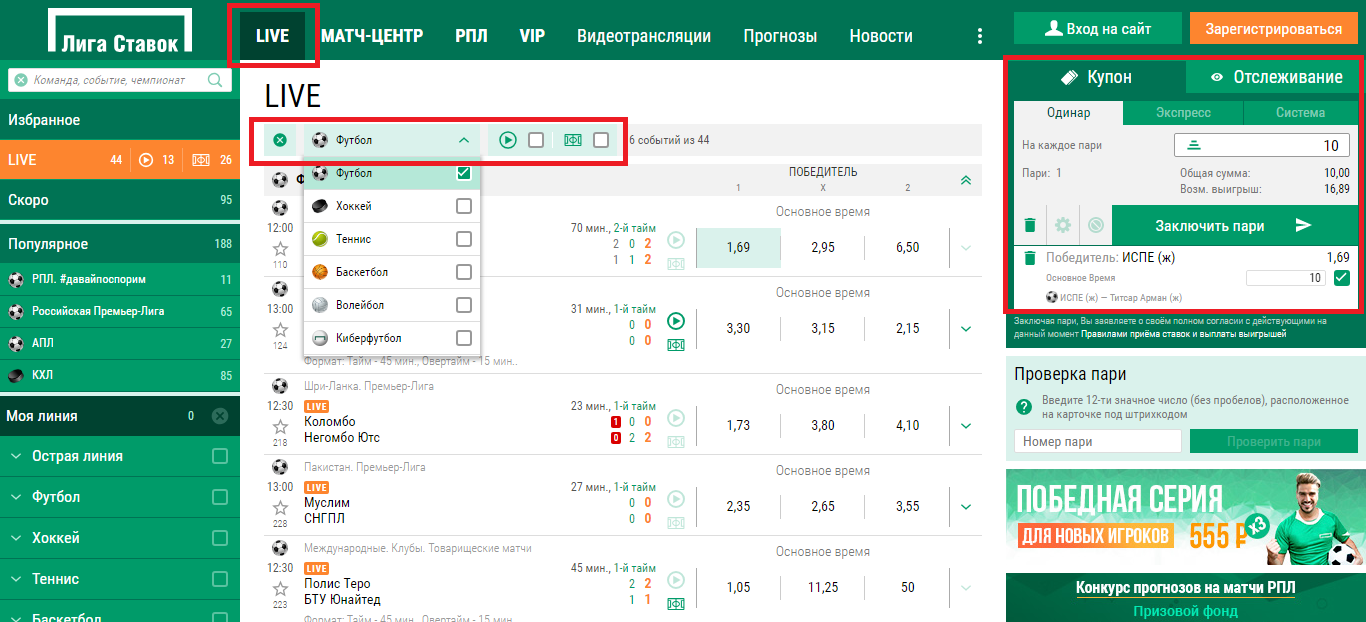Open the LIVE tab in top navigation
1366x622 pixels.
click(272, 36)
